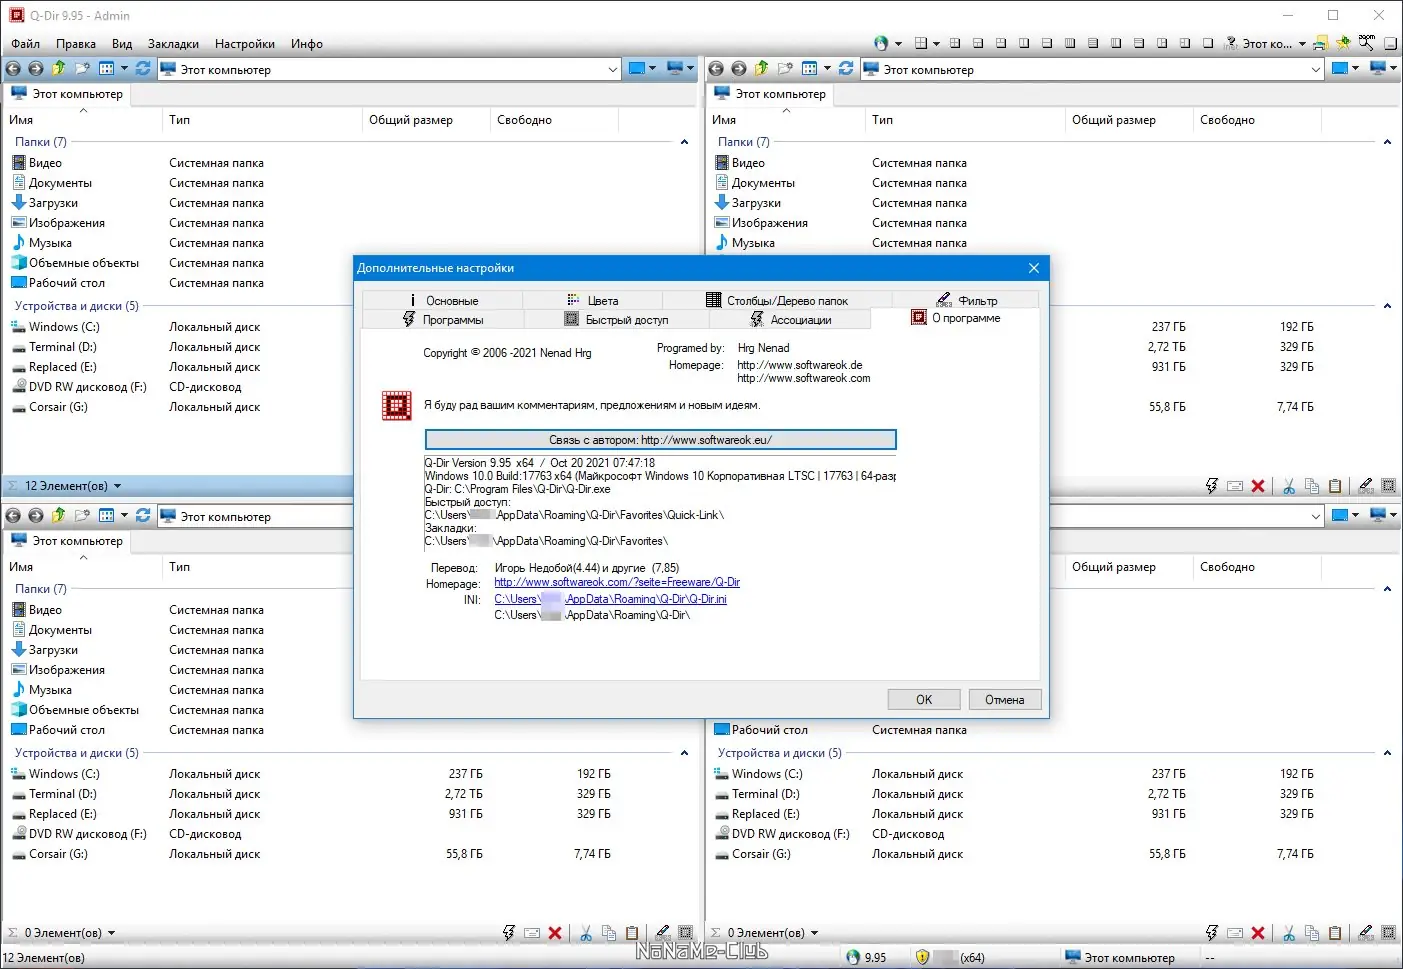Switch to the Фильтр tab
The height and width of the screenshot is (969, 1403).
pyautogui.click(x=966, y=300)
